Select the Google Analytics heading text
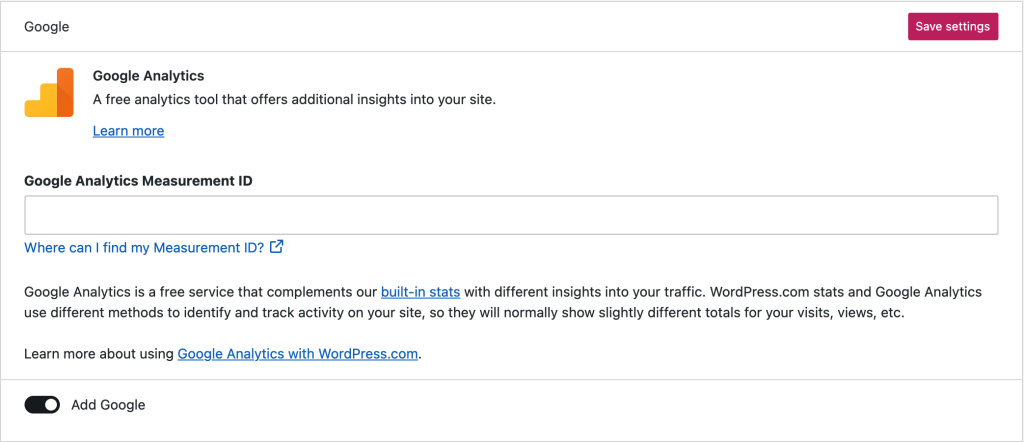 click(x=148, y=75)
